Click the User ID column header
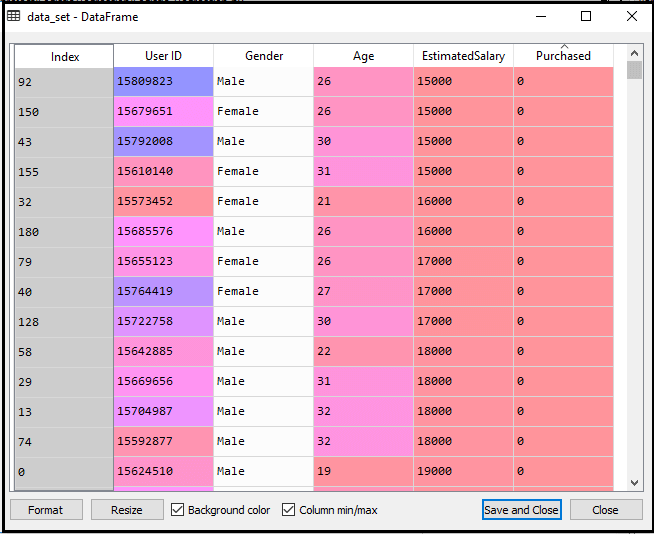 (x=163, y=56)
